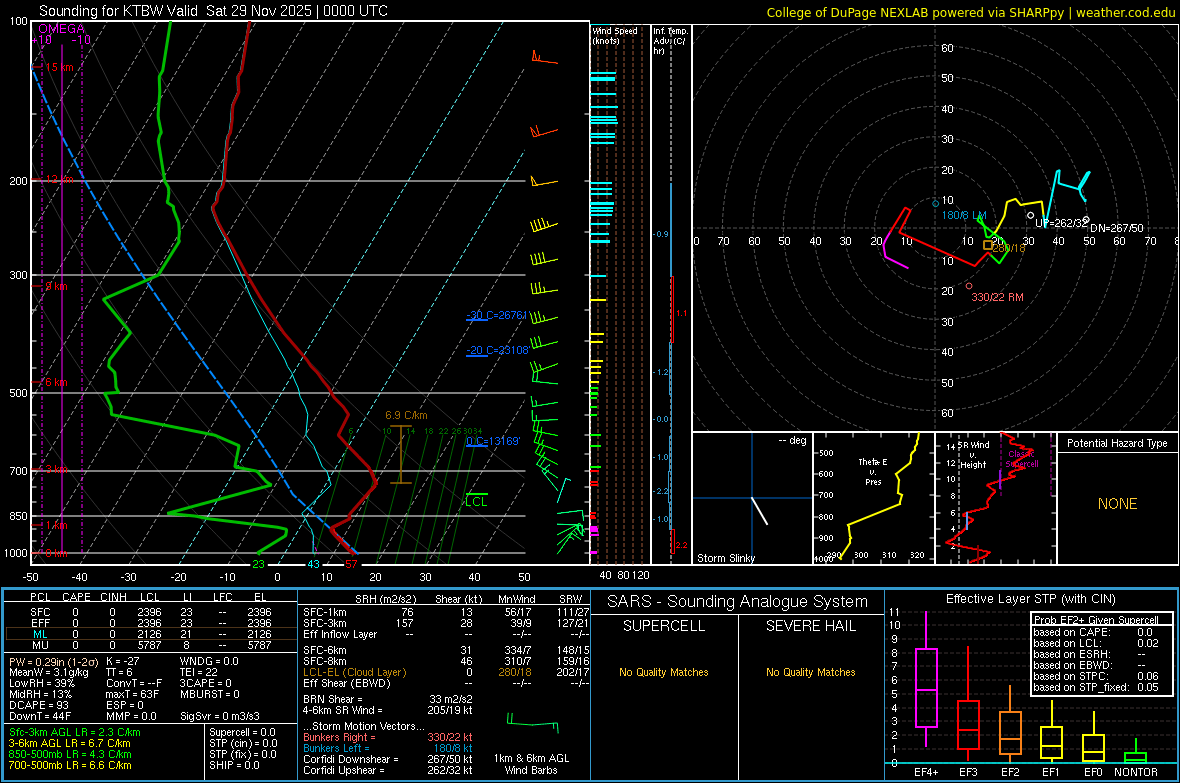The image size is (1180, 783).
Task: Select the '0 C=13169' freezing level label
Action: pos(493,440)
